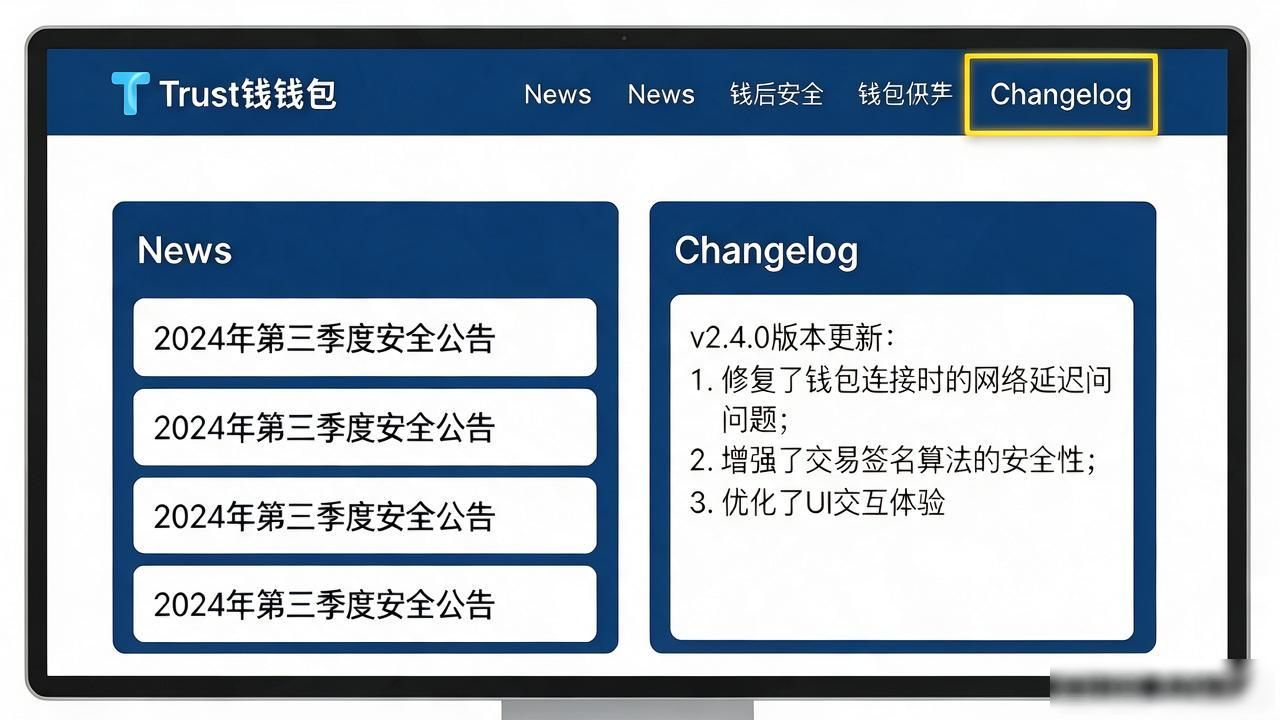Click the News panel heading

tap(184, 250)
